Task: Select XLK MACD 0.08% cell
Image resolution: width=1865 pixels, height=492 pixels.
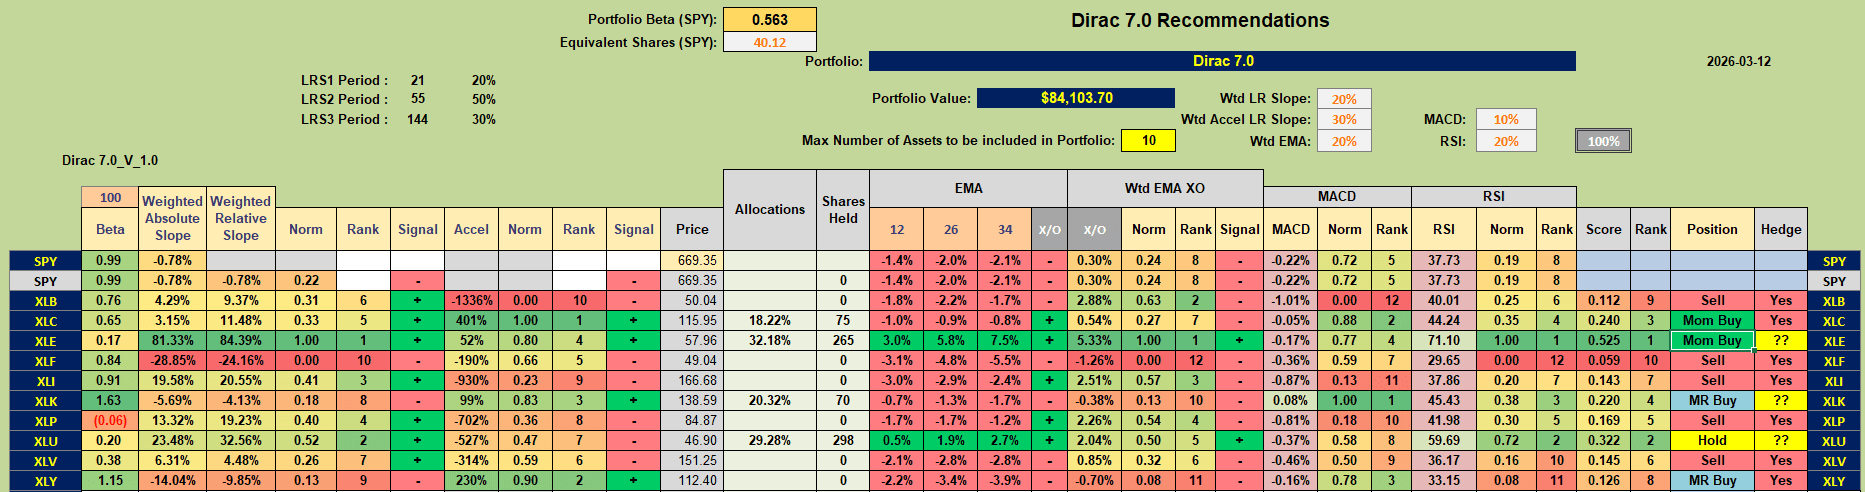Action: [1290, 401]
